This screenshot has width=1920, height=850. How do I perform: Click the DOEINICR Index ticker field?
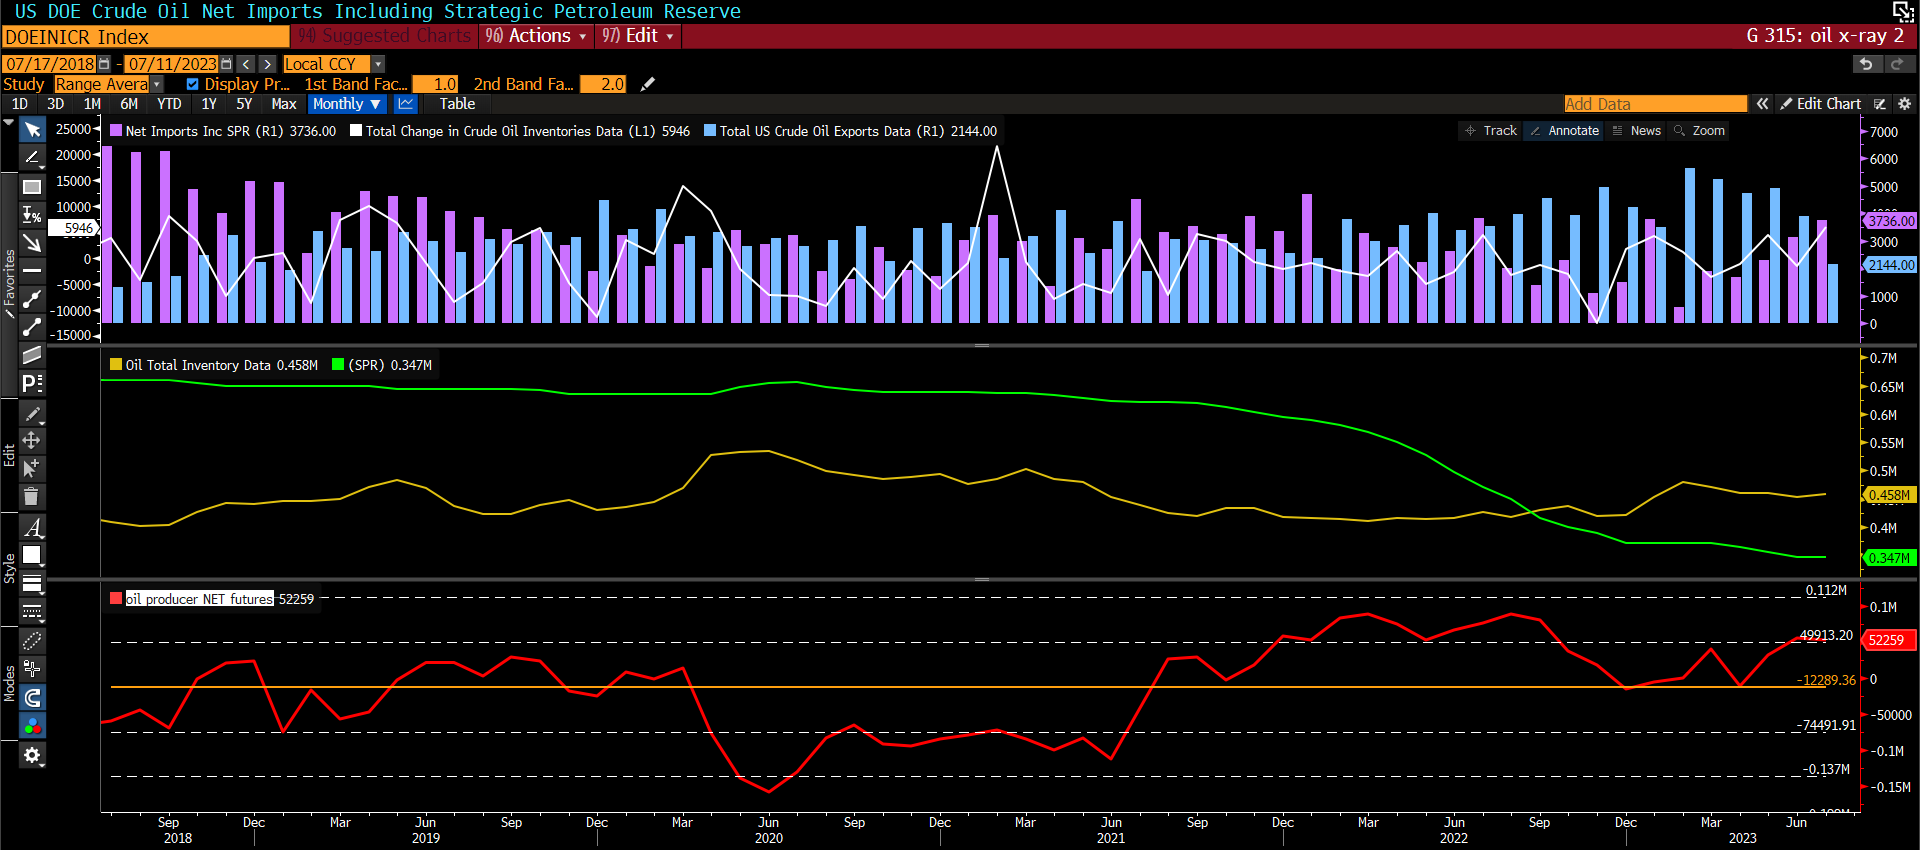tap(146, 36)
